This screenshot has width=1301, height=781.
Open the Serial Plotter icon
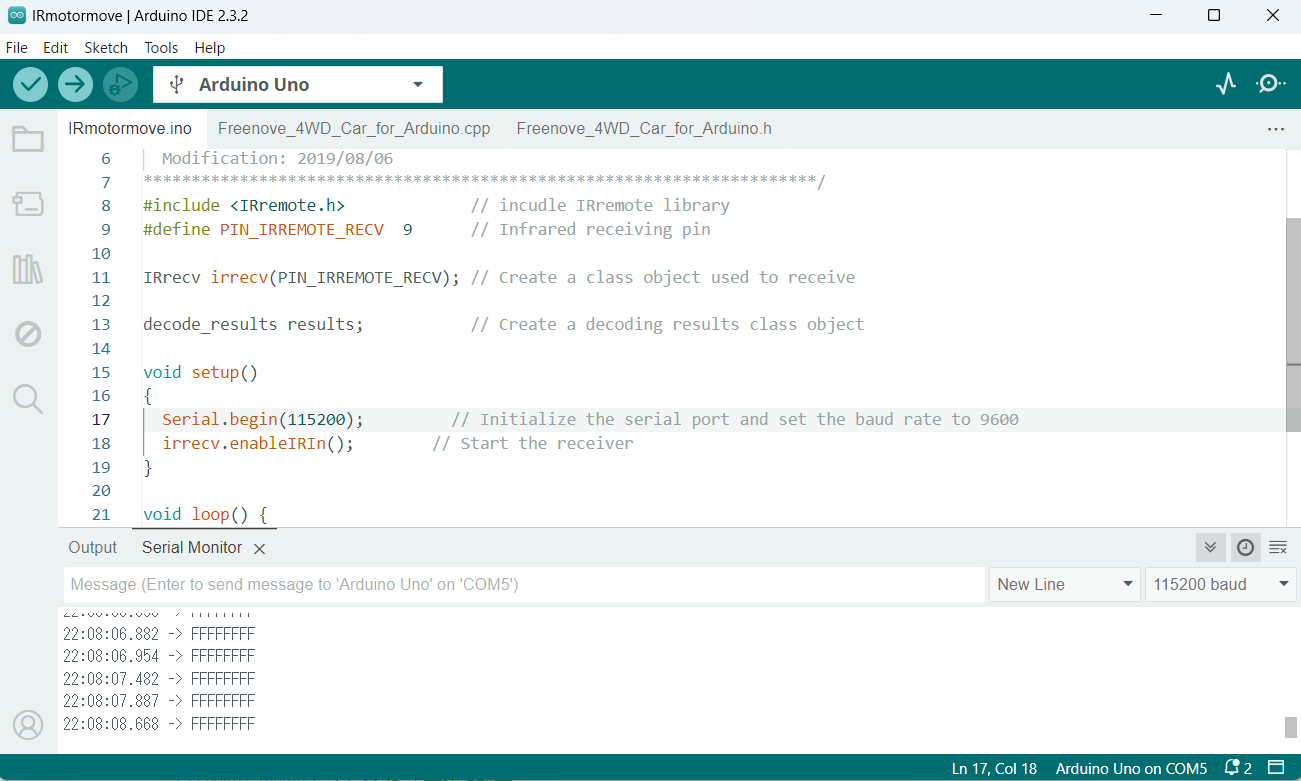[1226, 84]
